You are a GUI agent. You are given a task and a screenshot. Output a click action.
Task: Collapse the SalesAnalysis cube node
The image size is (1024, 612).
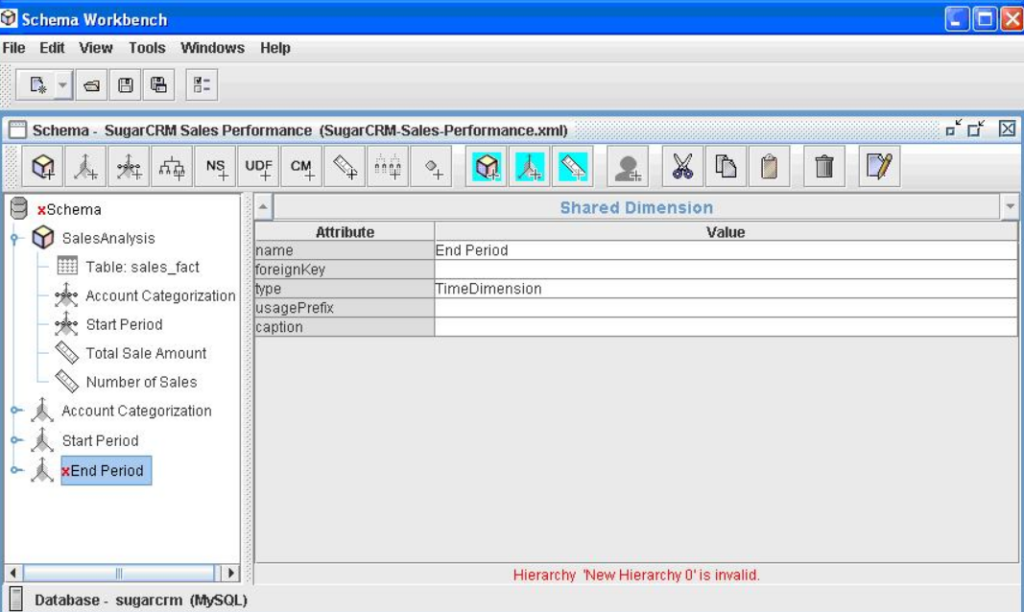point(14,238)
